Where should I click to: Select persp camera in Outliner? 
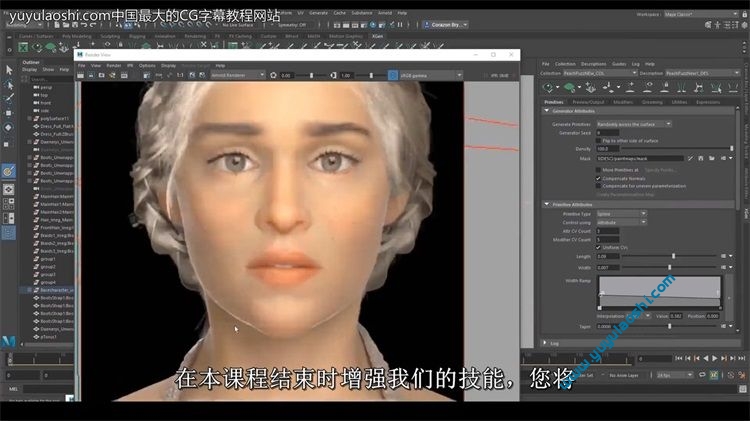point(46,88)
